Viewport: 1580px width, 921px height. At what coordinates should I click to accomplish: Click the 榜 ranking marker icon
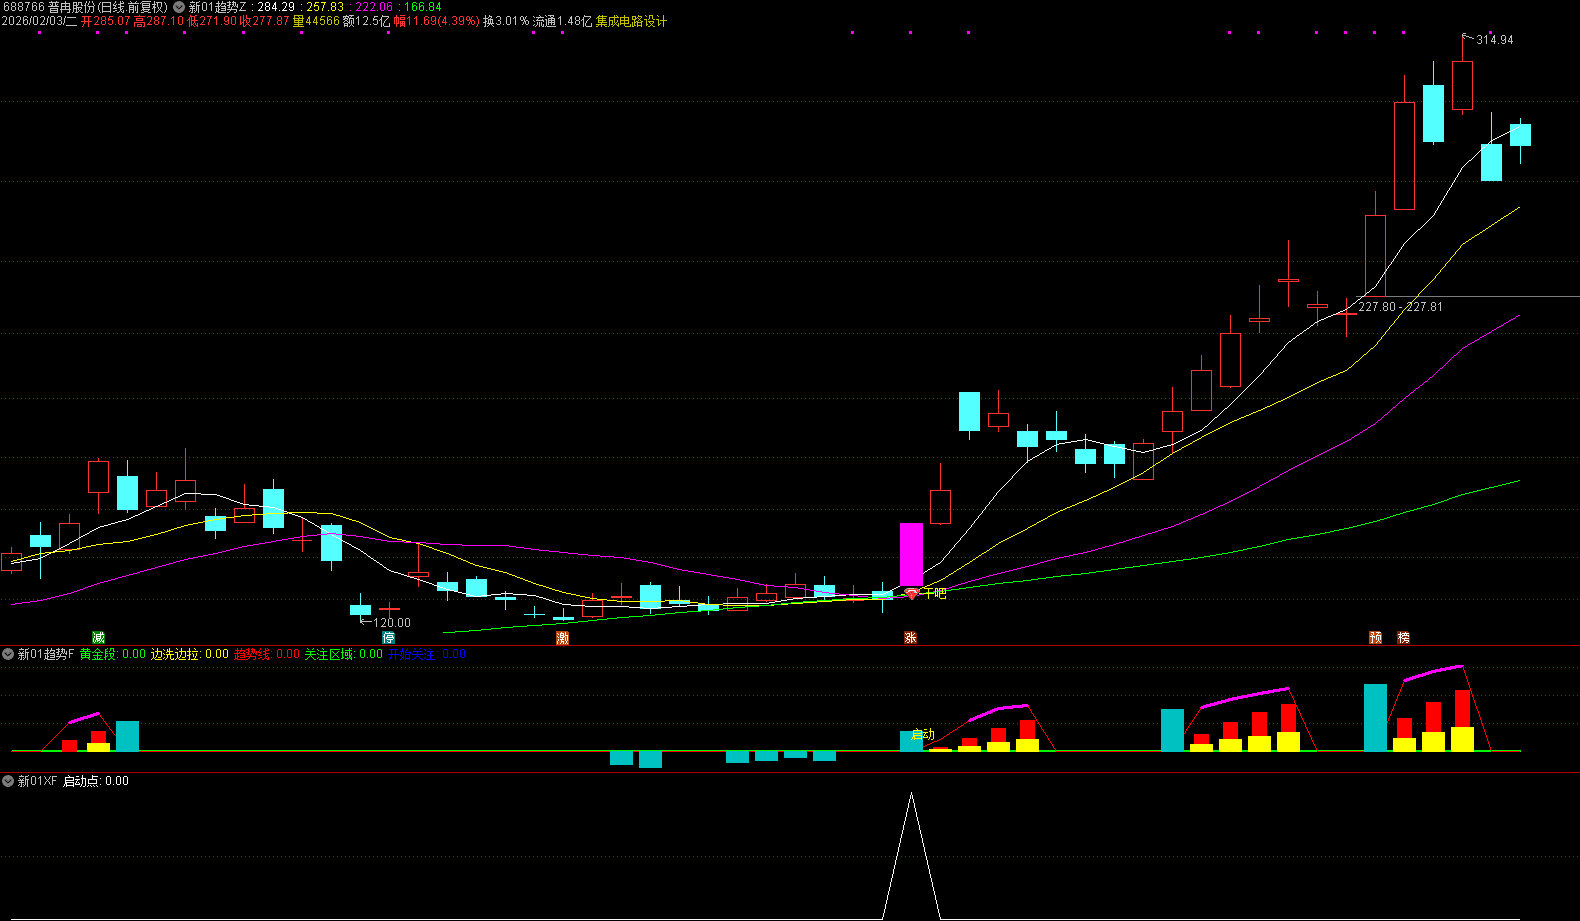pyautogui.click(x=1403, y=637)
